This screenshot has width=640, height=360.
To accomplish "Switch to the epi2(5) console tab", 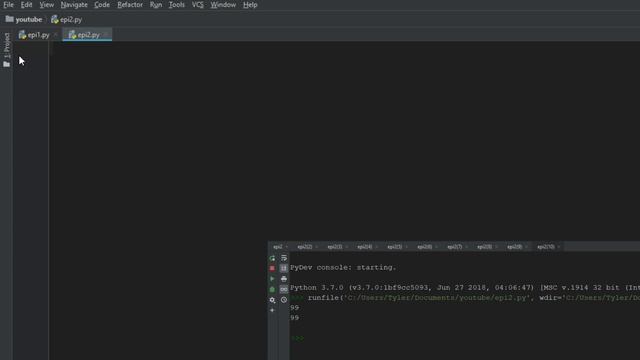I will pyautogui.click(x=395, y=247).
